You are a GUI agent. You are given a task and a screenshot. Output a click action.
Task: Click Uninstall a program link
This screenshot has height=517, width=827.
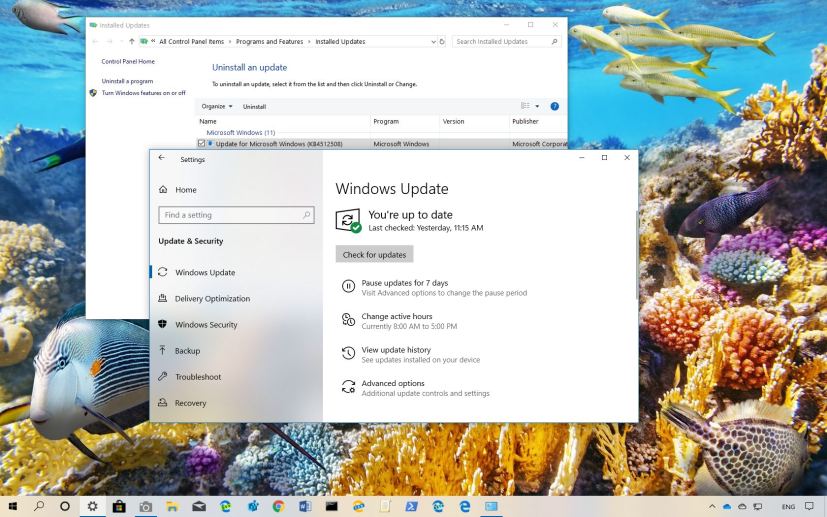[127, 81]
